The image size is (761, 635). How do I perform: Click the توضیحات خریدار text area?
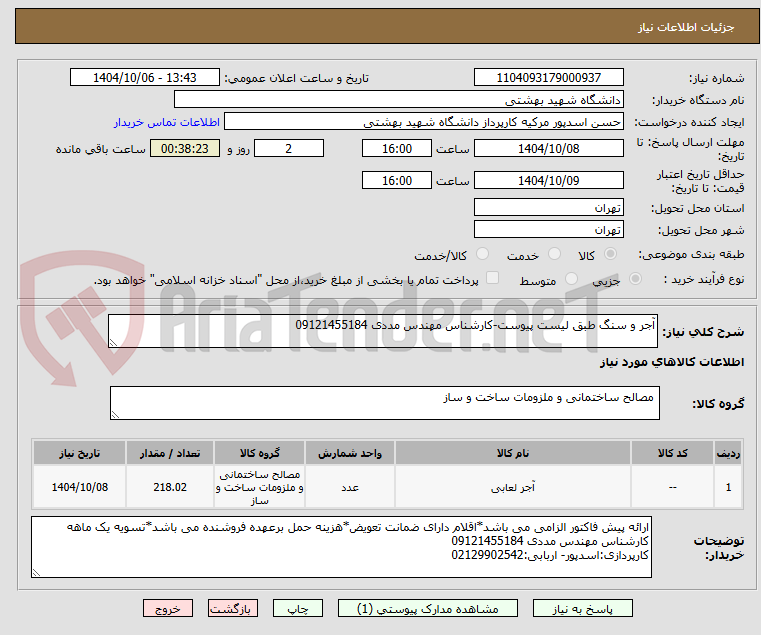tap(341, 547)
